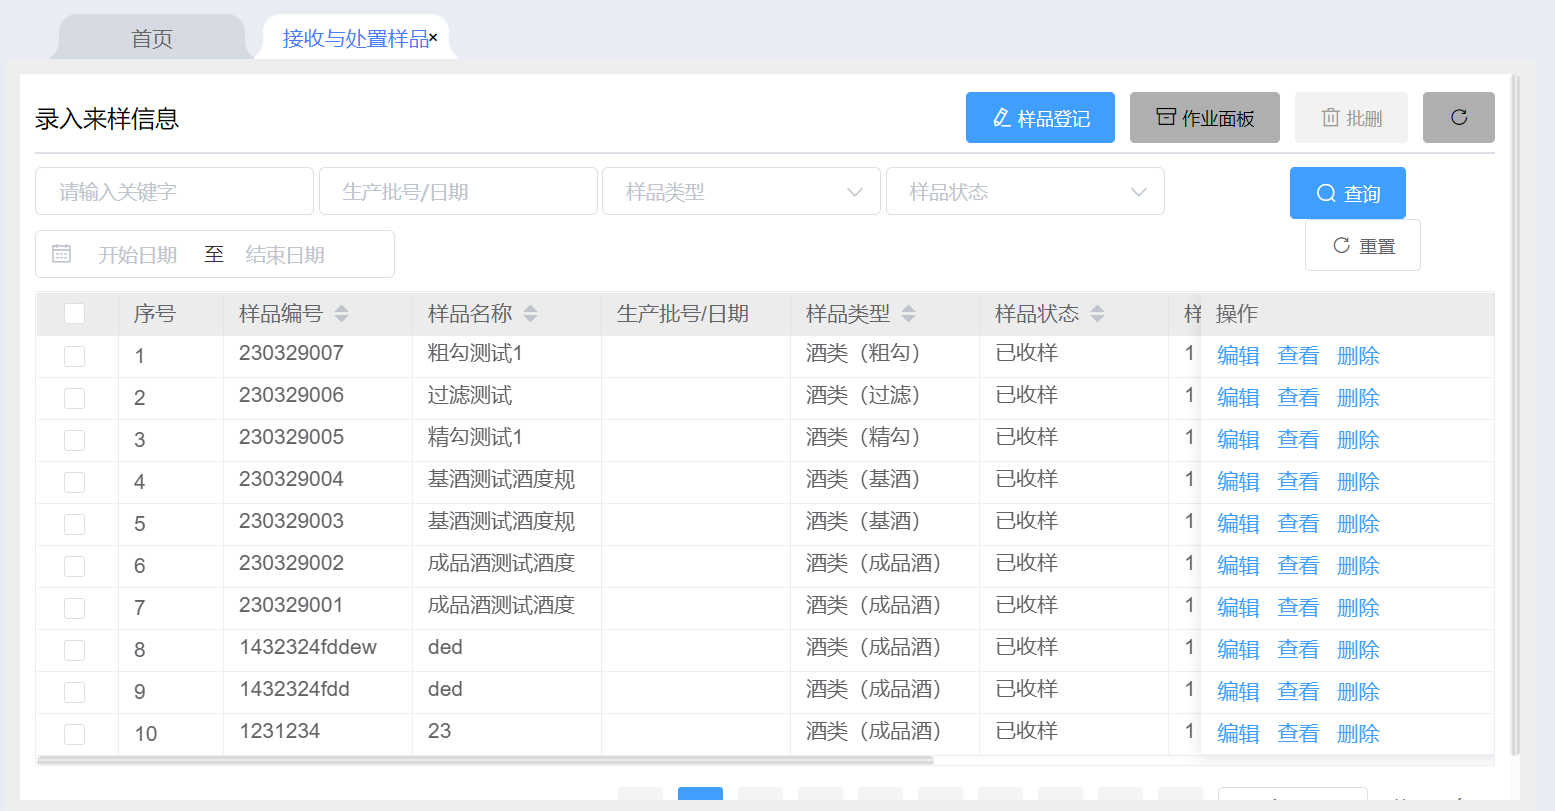Viewport: 1555px width, 811px height.
Task: Check the row 5 checkbox
Action: pyautogui.click(x=74, y=524)
